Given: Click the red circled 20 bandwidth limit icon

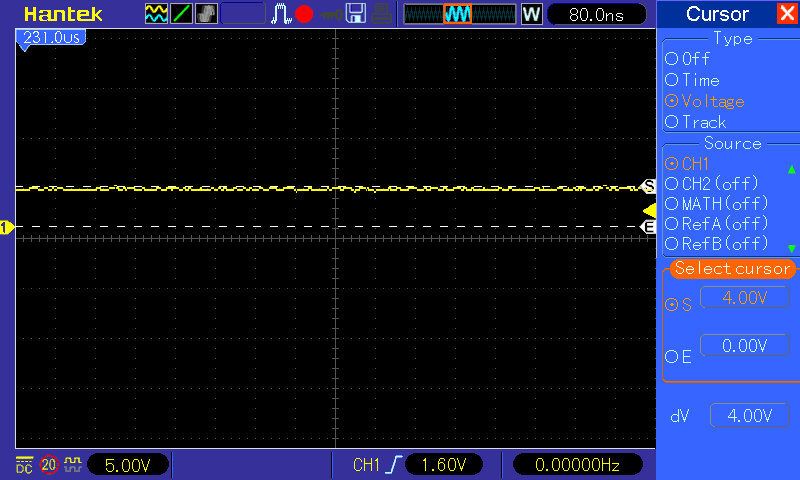Looking at the screenshot, I should click(x=49, y=465).
